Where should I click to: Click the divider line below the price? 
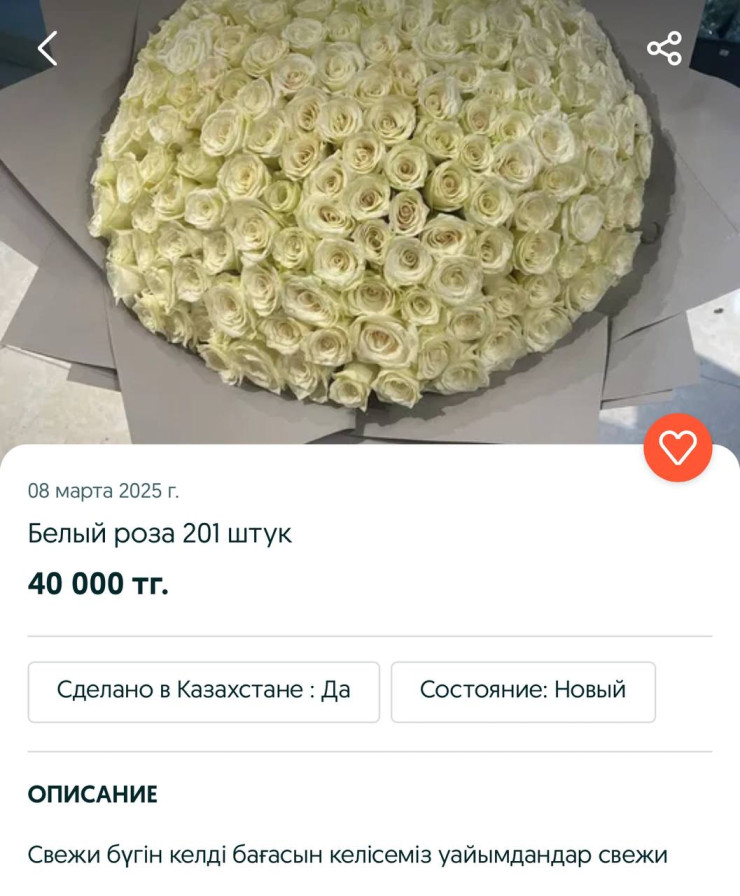[x=370, y=635]
